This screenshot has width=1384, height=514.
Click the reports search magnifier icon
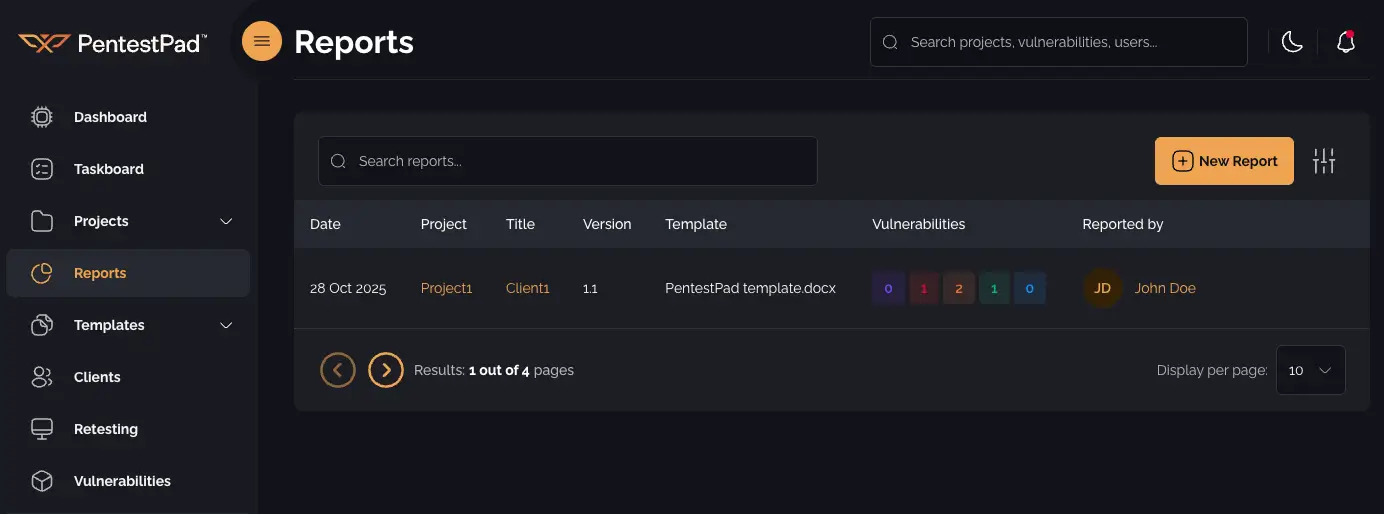pyautogui.click(x=338, y=161)
